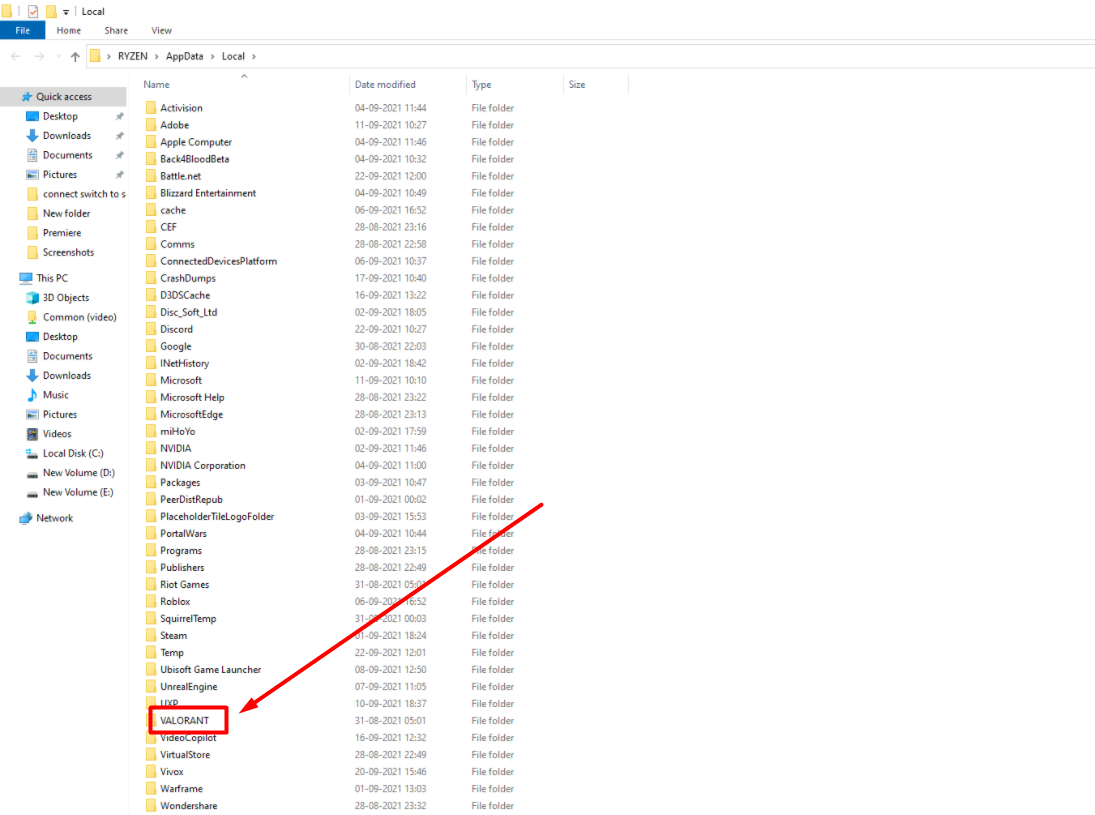This screenshot has height=815, width=1095.
Task: Click the Properties quick access toolbar icon
Action: pyautogui.click(x=33, y=11)
